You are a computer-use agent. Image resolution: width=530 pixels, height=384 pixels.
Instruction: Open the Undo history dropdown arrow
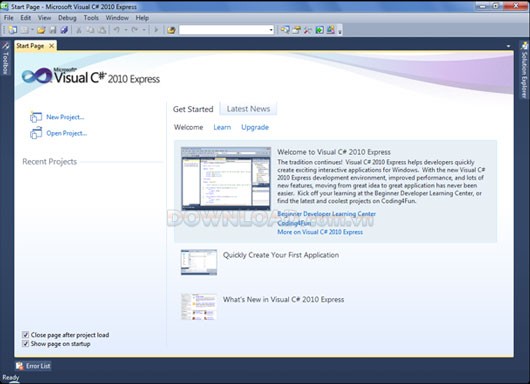click(126, 30)
